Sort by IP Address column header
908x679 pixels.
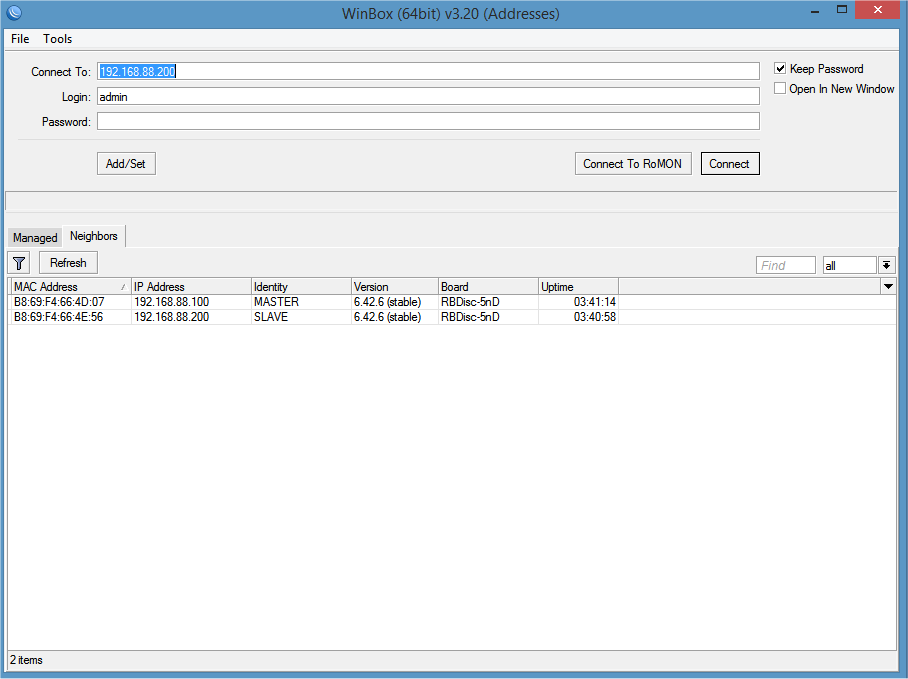pos(191,287)
